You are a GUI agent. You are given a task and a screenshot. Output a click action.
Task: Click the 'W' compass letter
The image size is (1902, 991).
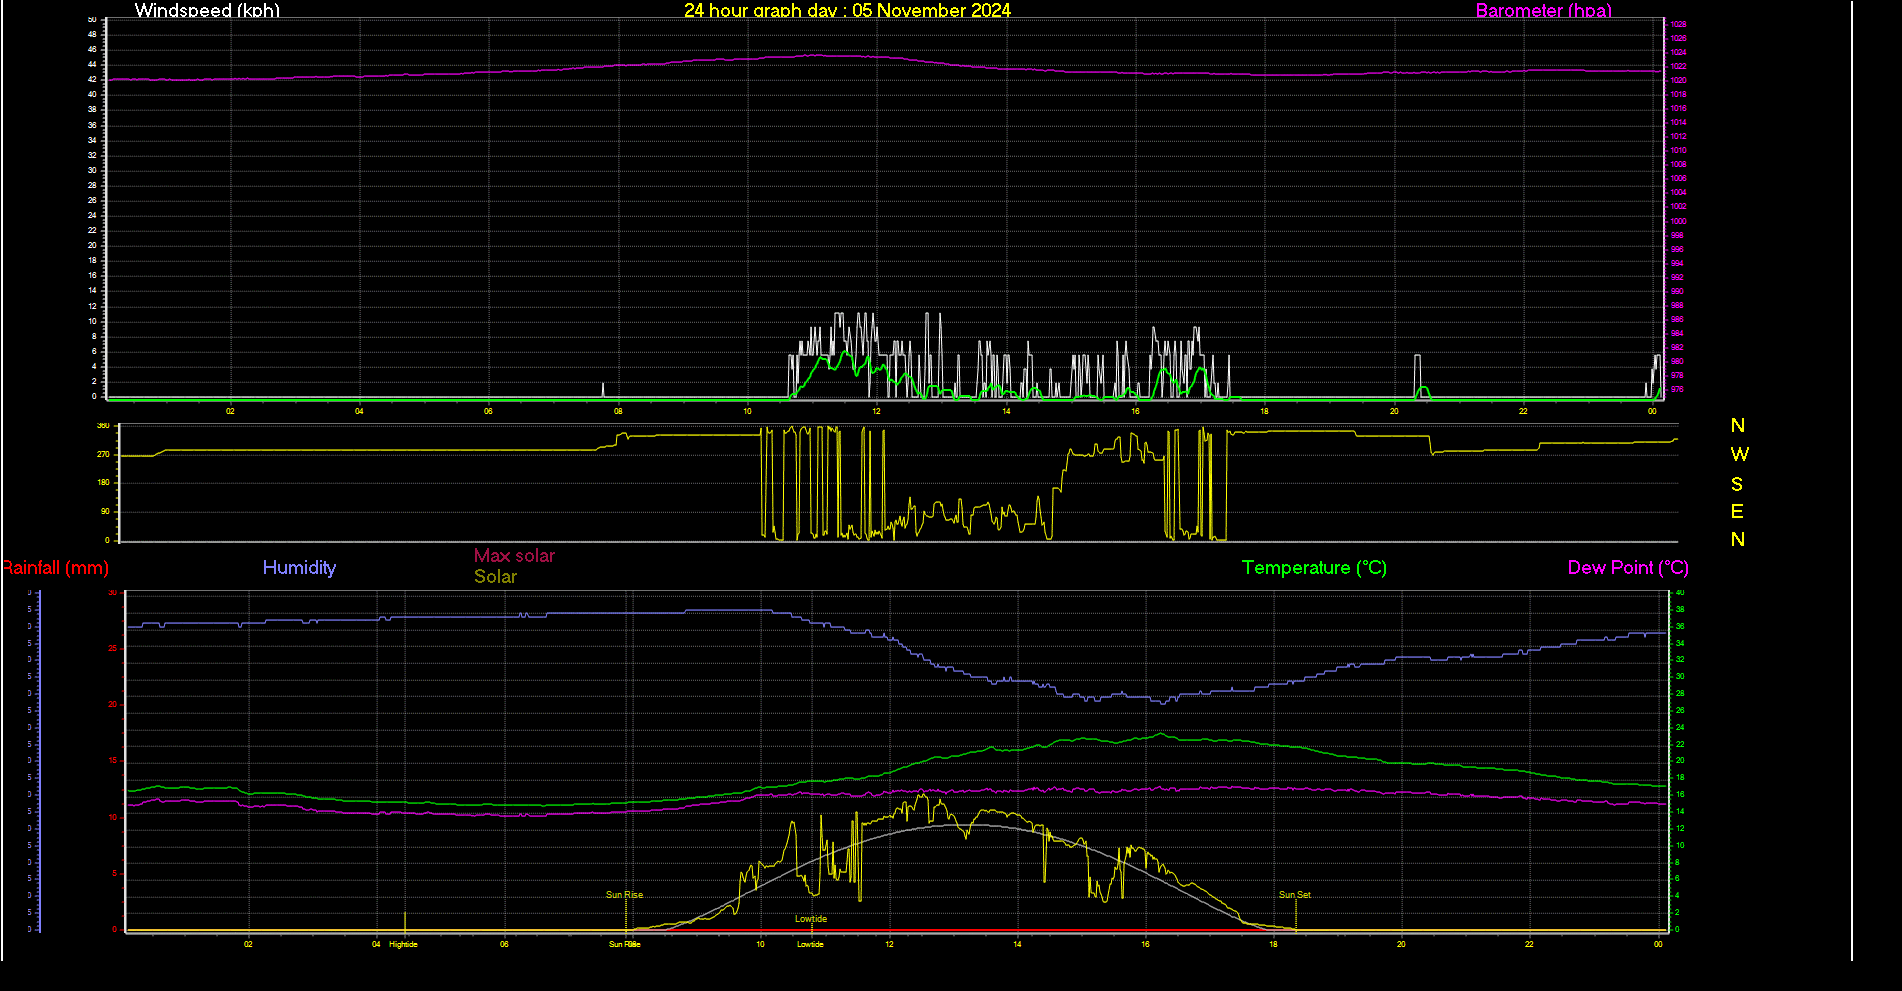[x=1740, y=455]
